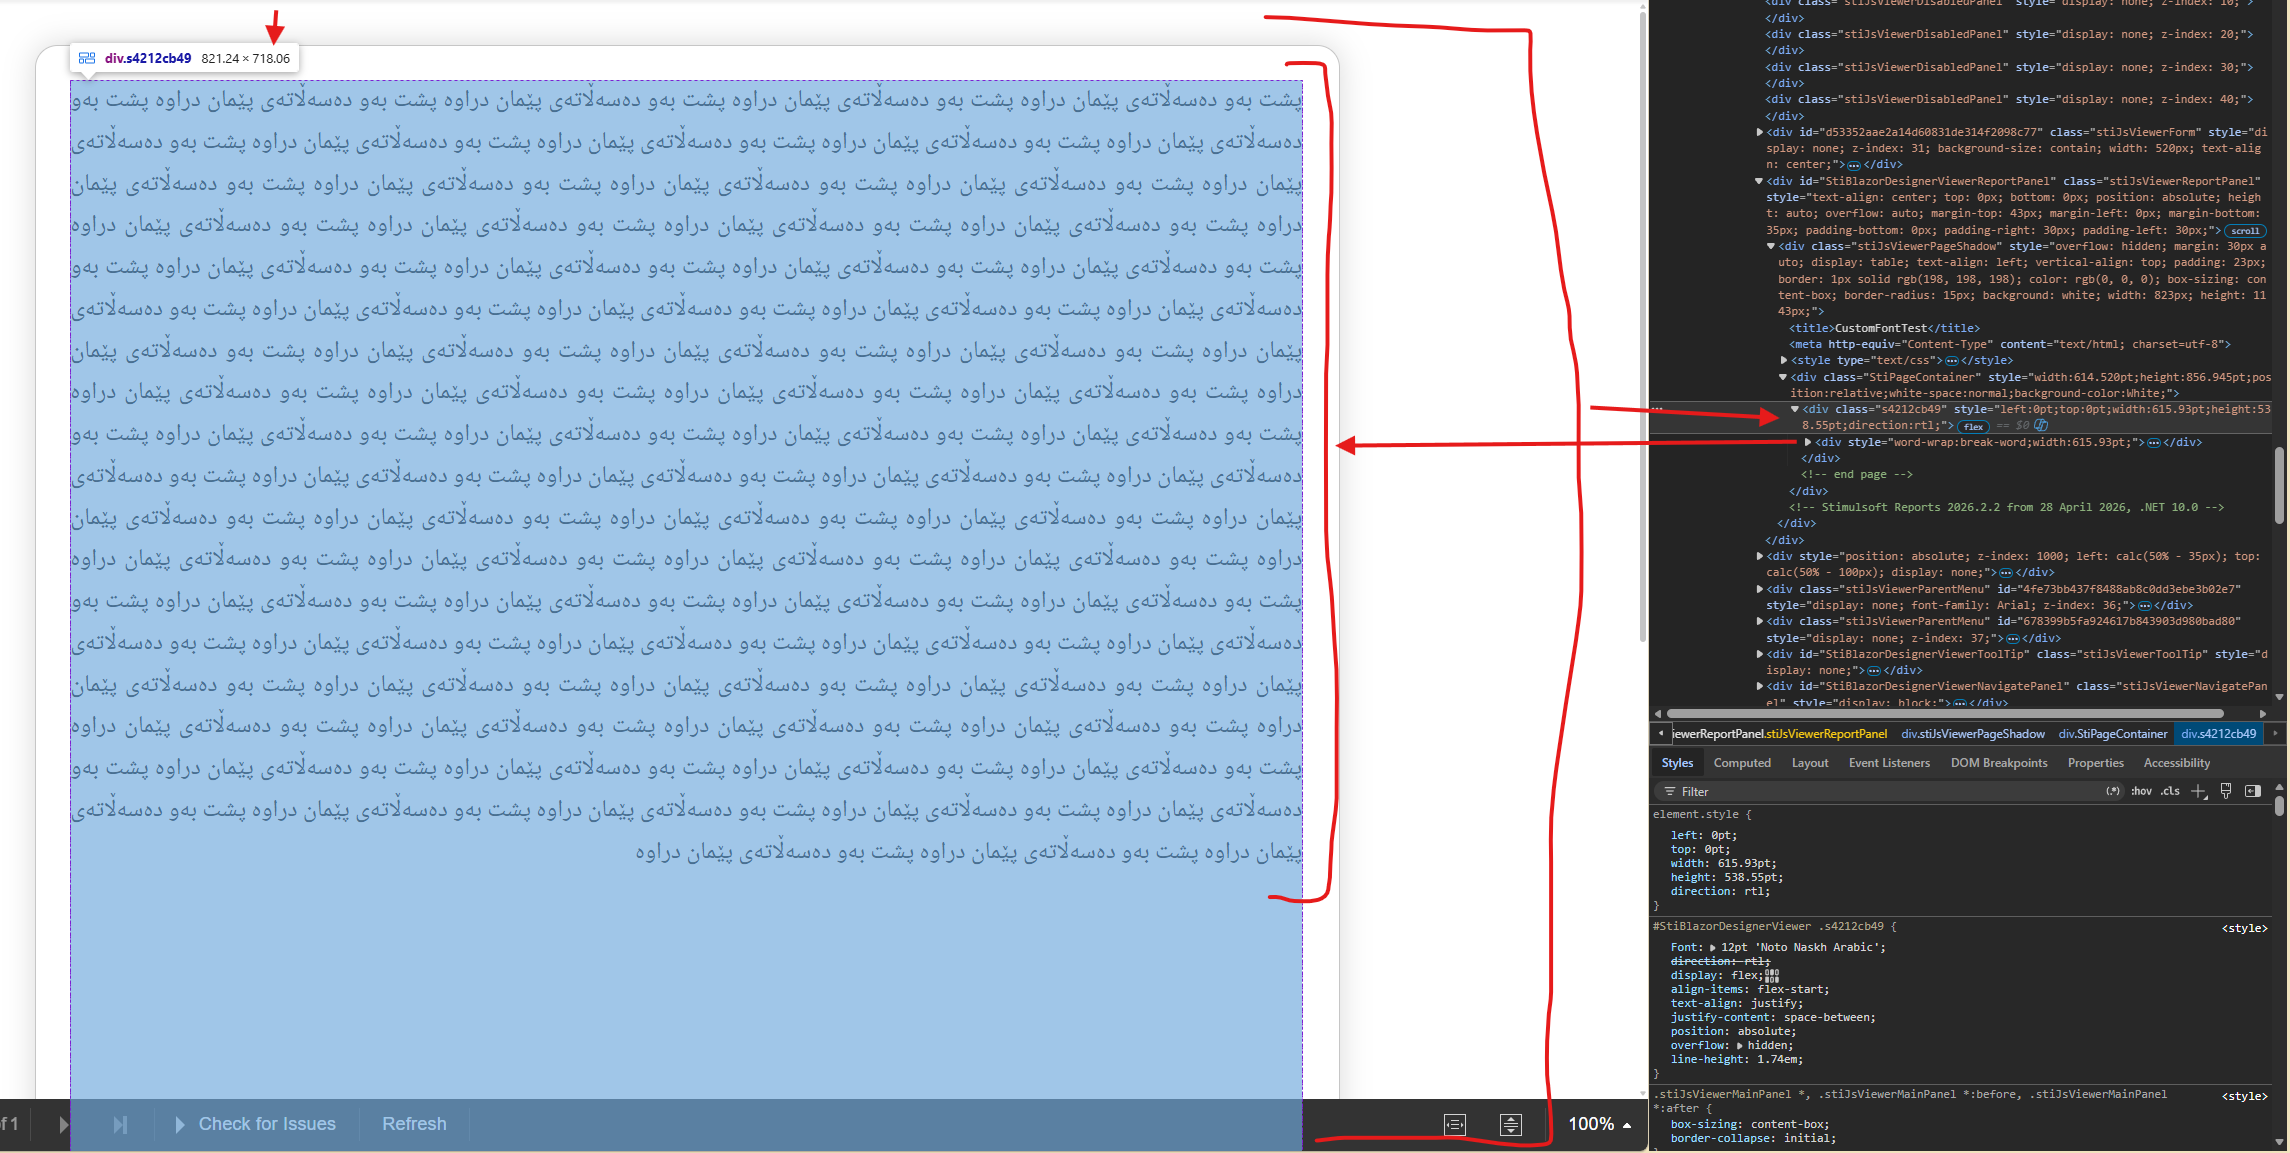Click the next page arrow in viewer toolbar
Image resolution: width=2290 pixels, height=1153 pixels.
point(63,1125)
